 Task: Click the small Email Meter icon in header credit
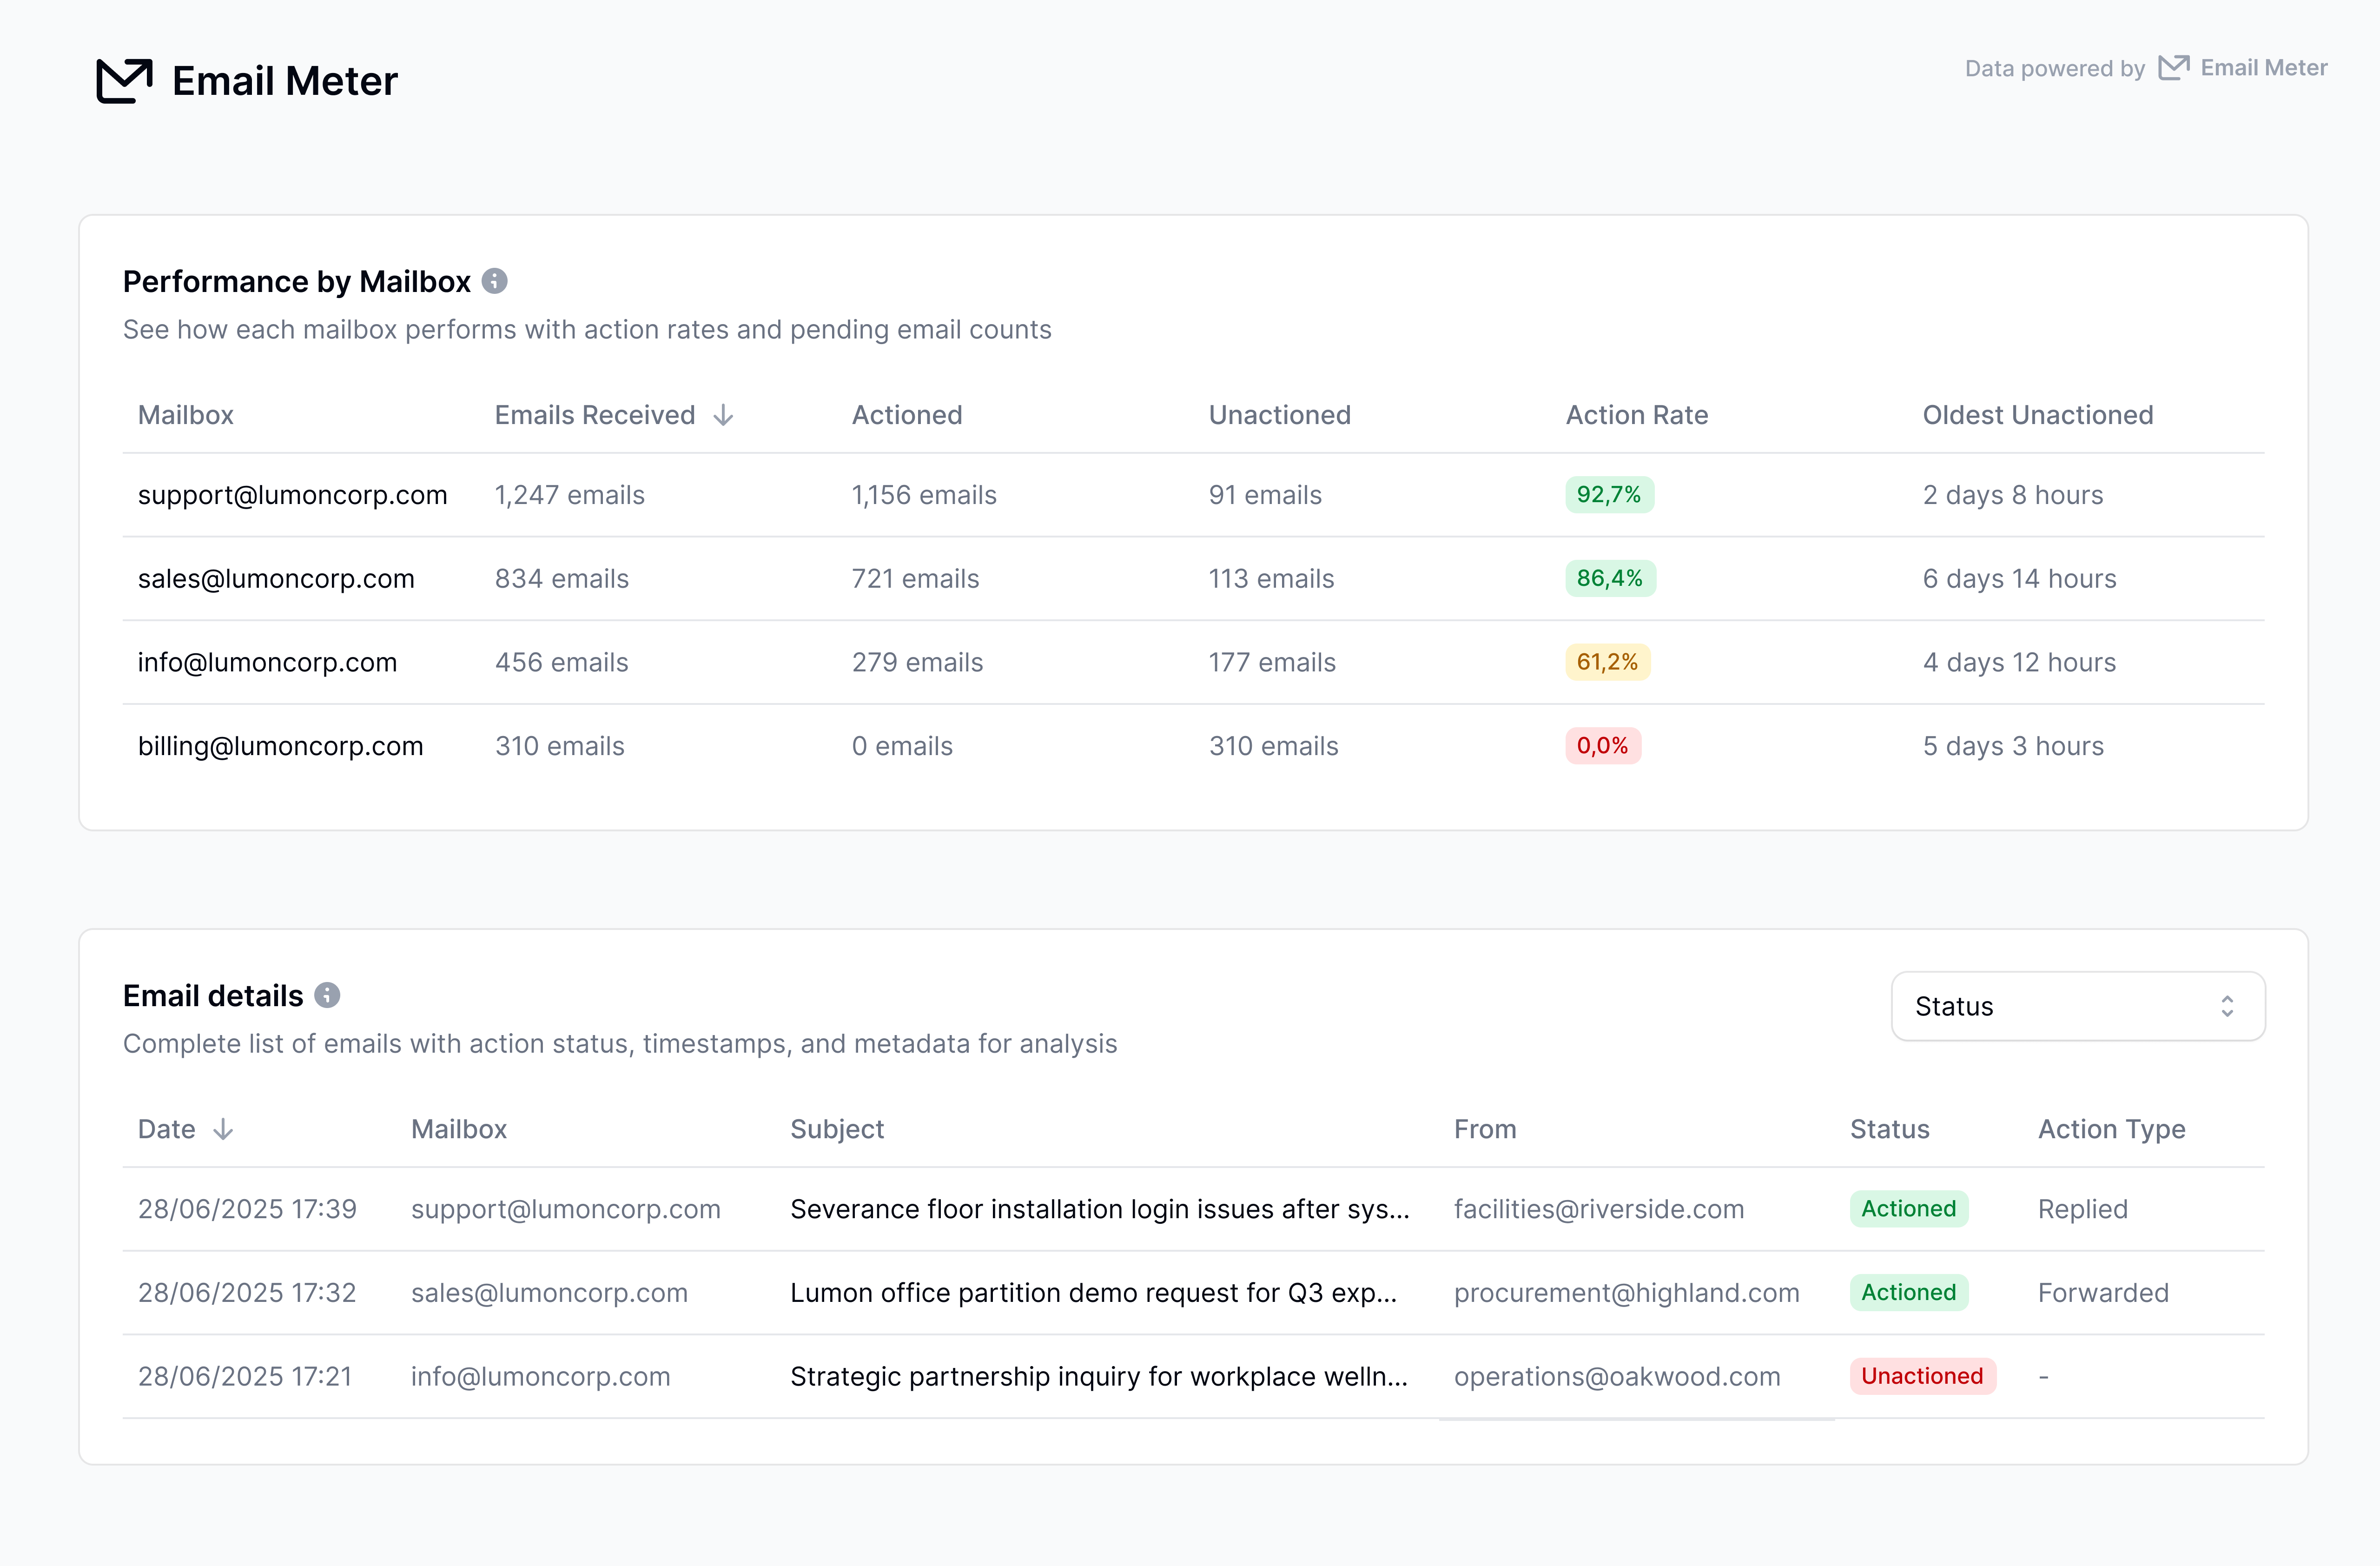point(2173,68)
